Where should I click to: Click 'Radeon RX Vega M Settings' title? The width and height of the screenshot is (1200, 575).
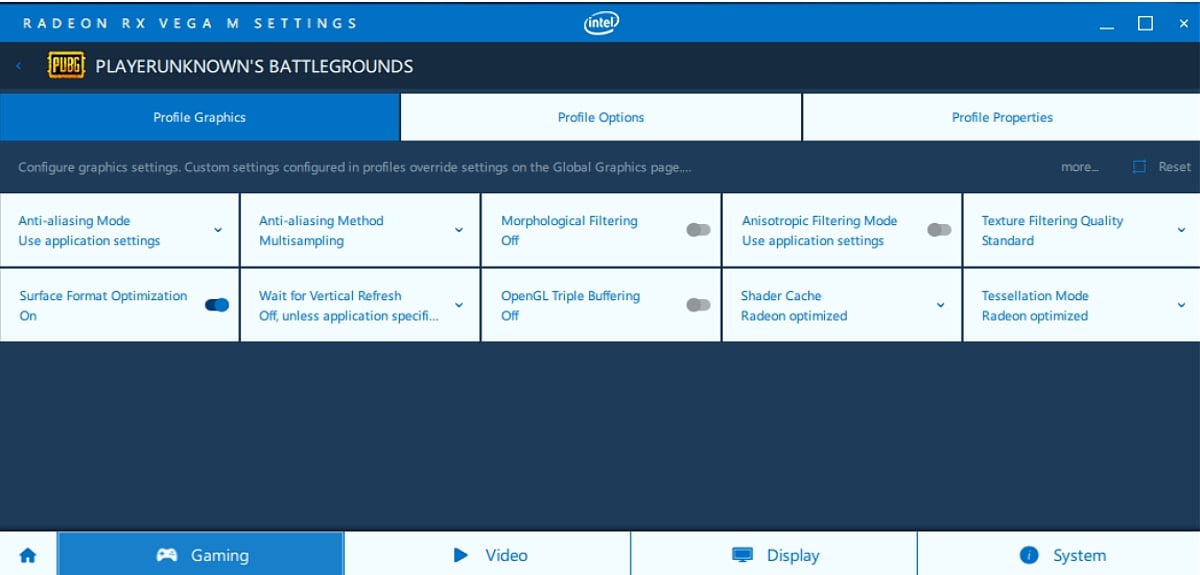coord(190,23)
